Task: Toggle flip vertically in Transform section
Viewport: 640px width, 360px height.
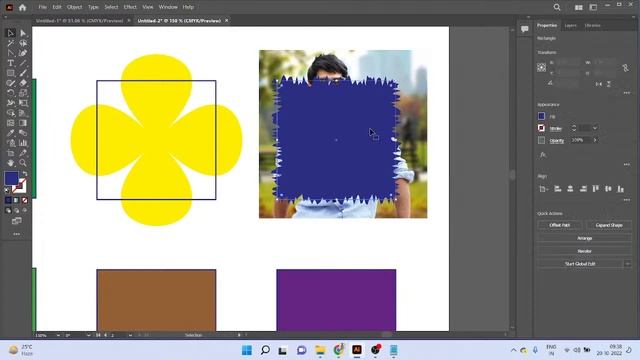Action: [609, 84]
